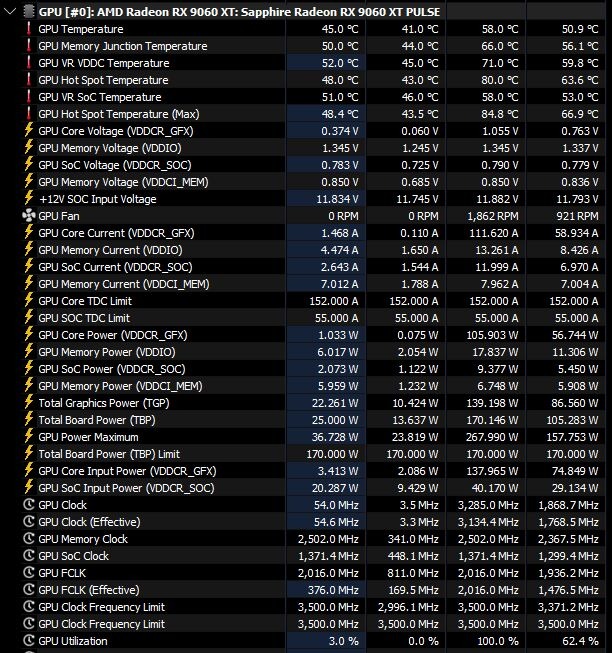612x653 pixels.
Task: Click thermometer icon for GPU Hot Spot Temperature (Max)
Action: pyautogui.click(x=28, y=114)
